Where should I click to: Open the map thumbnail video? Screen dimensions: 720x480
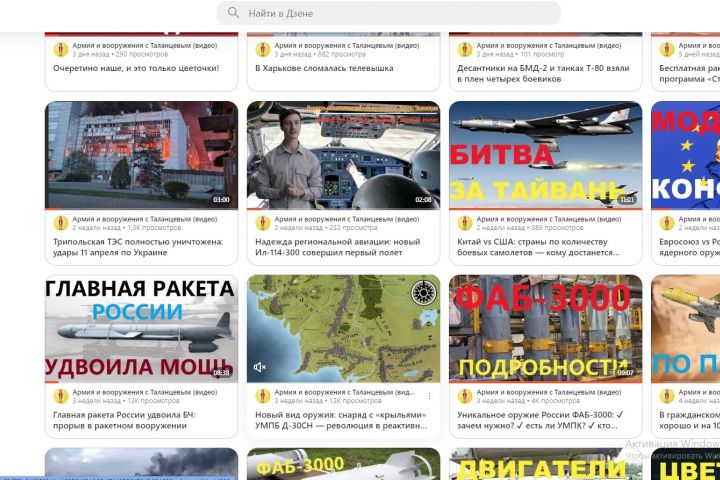click(343, 329)
